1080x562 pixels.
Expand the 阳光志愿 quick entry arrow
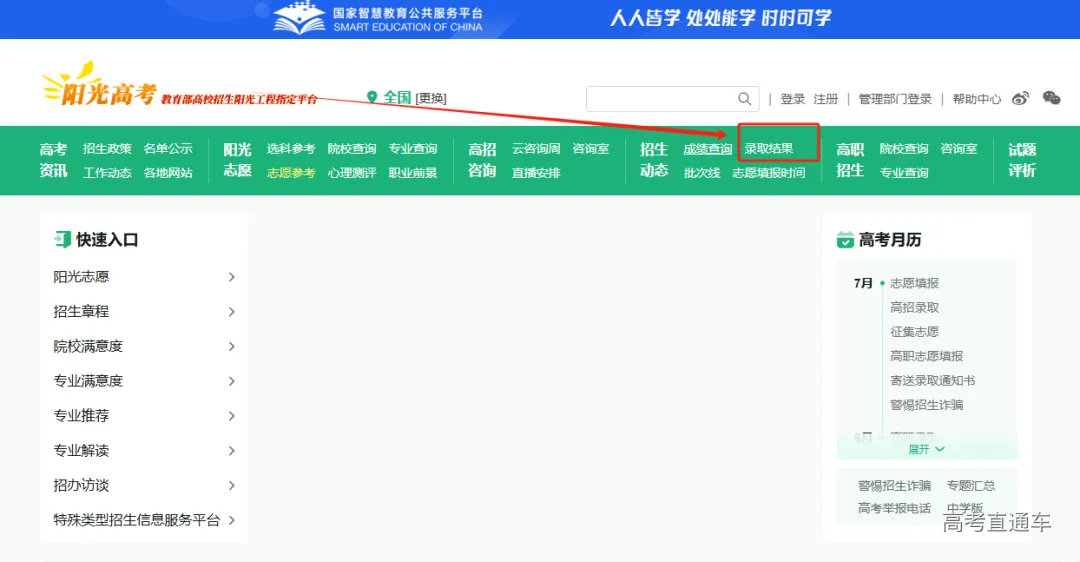click(231, 277)
